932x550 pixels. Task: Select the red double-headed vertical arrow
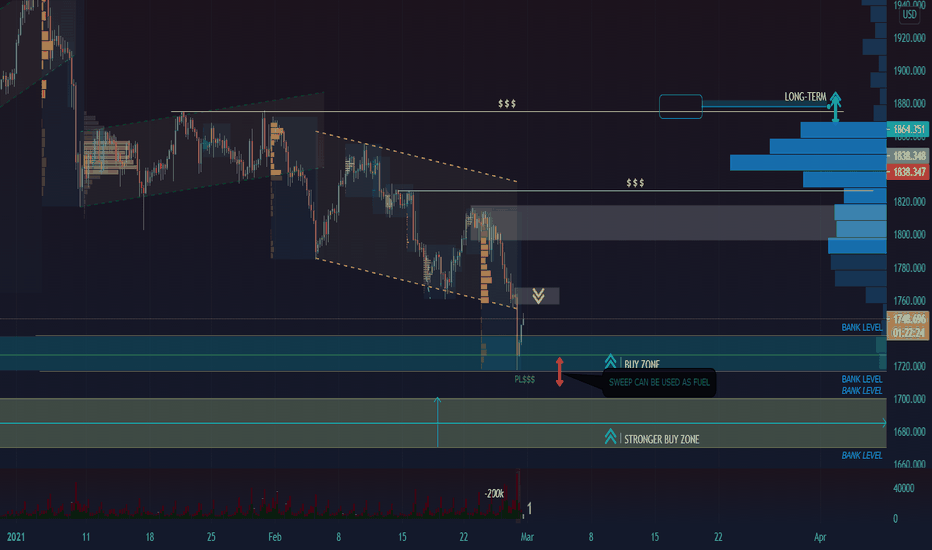pyautogui.click(x=559, y=372)
